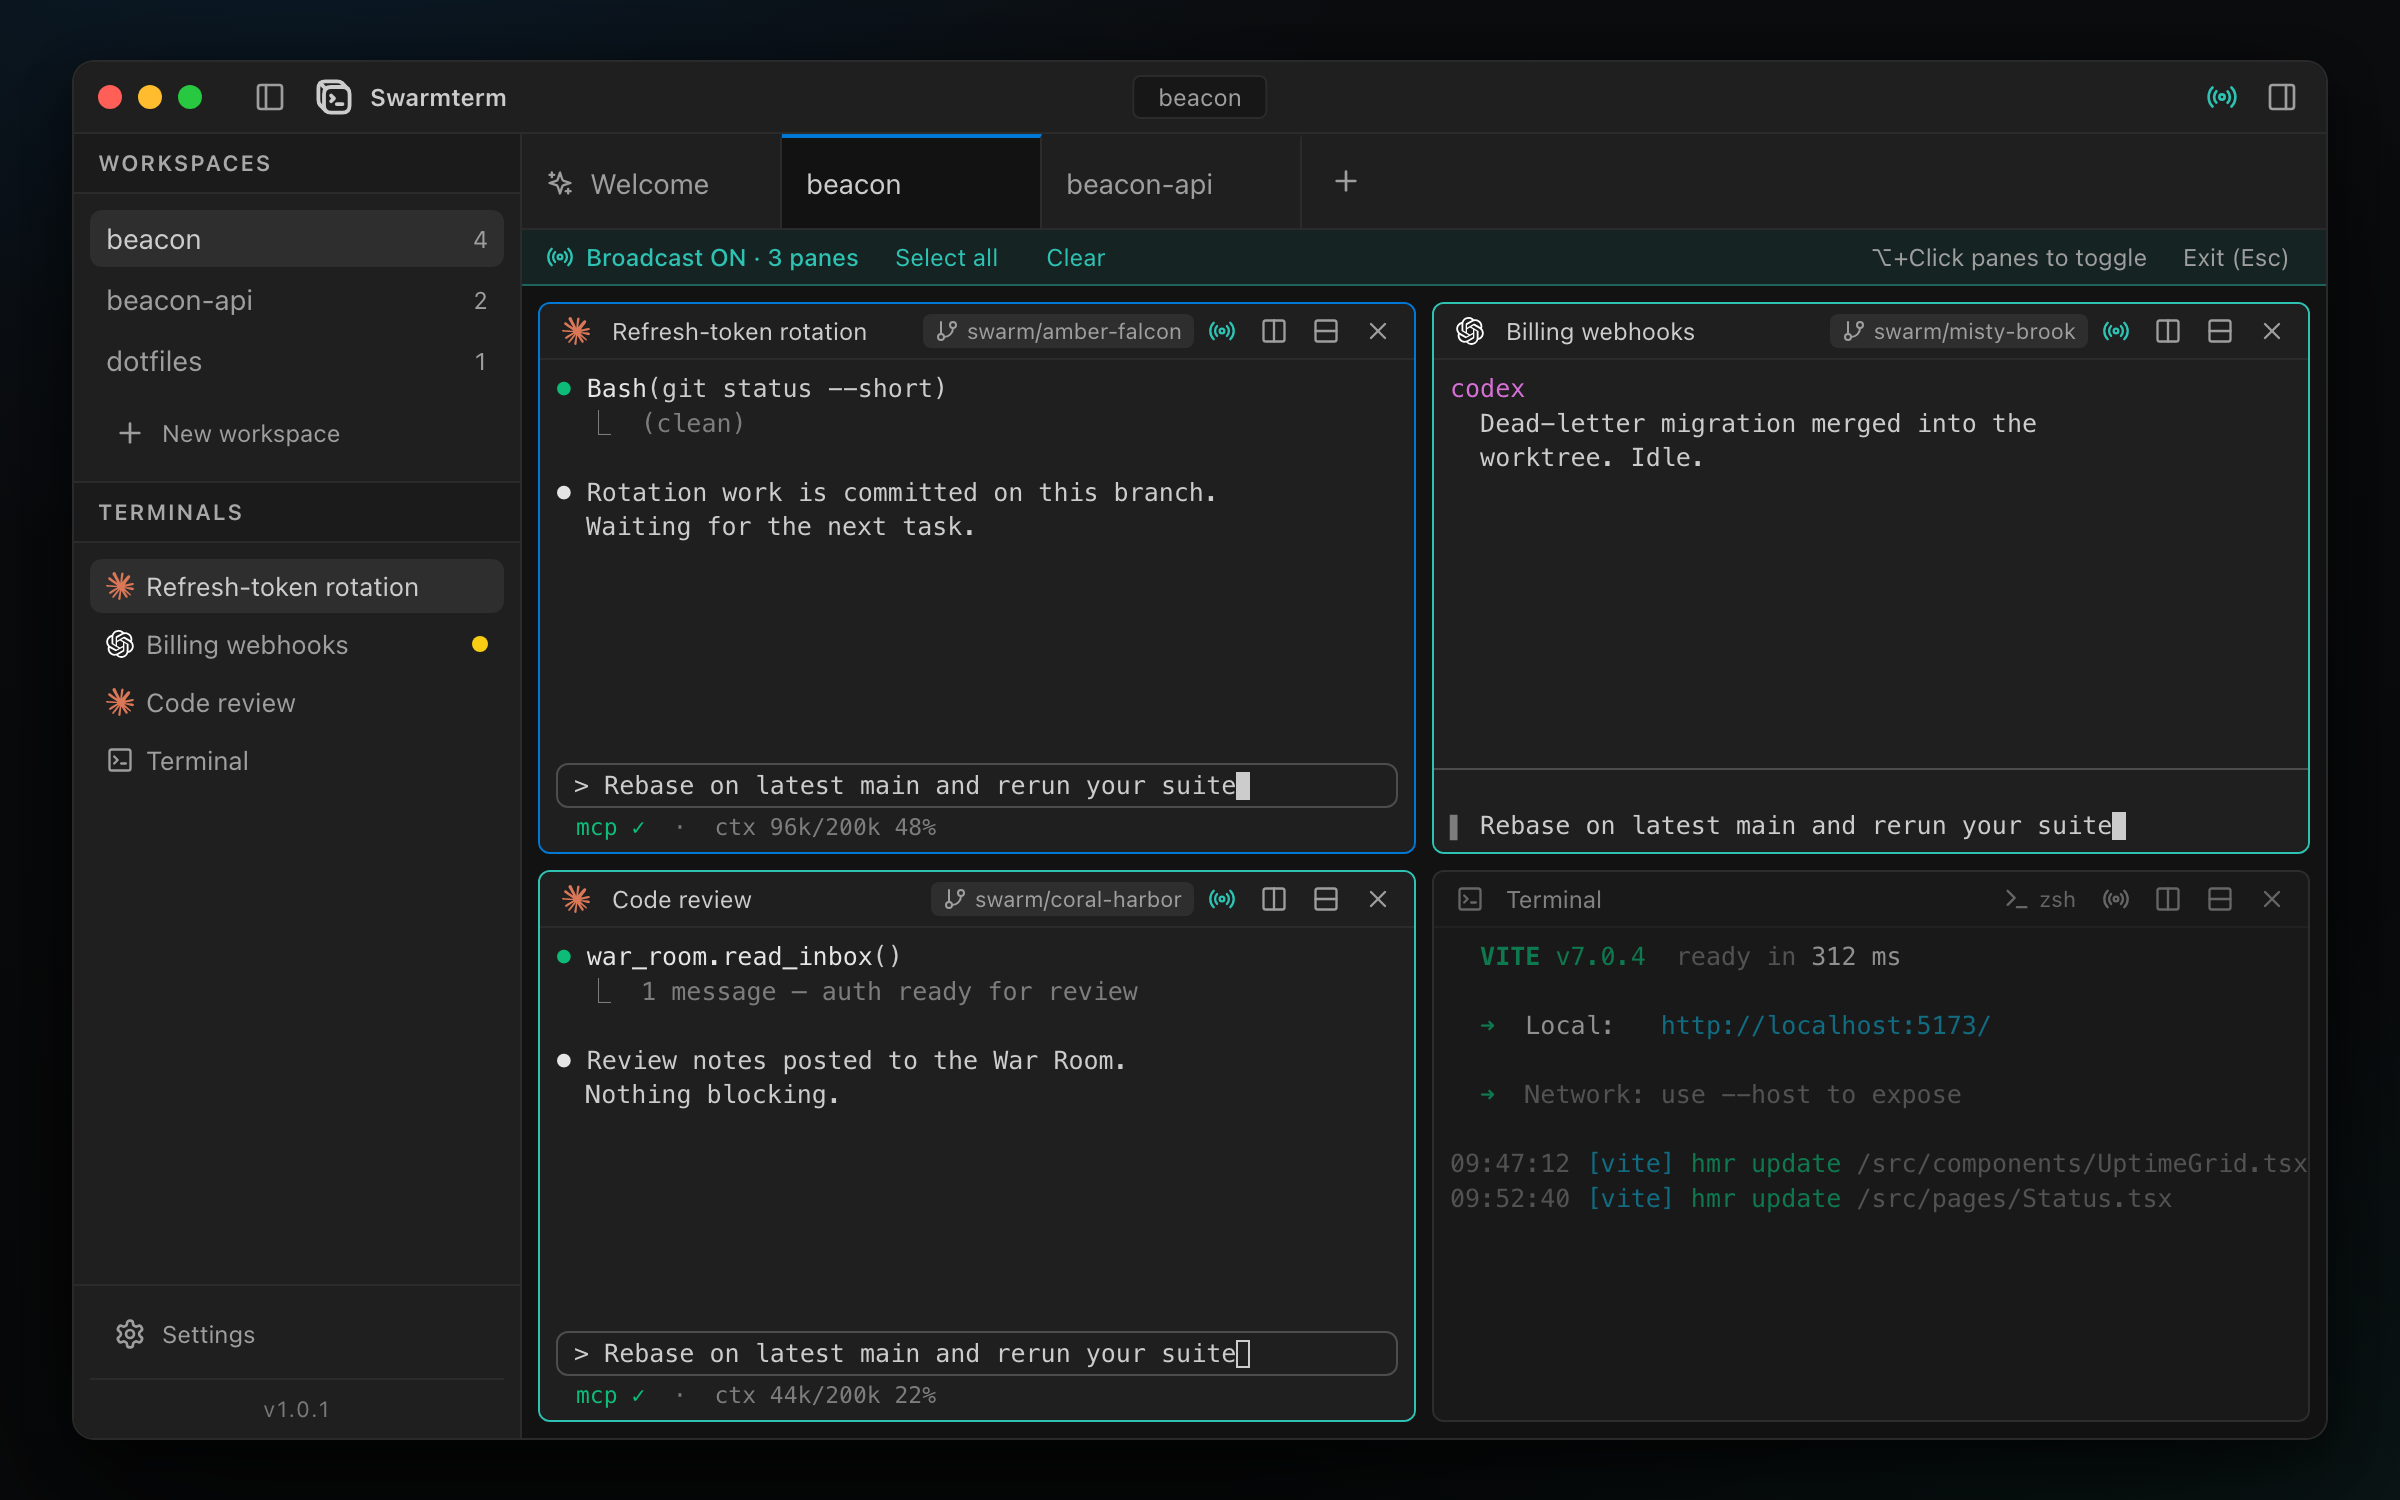Viewport: 2400px width, 1500px height.
Task: Open the dotfiles workspace
Action: tap(297, 361)
